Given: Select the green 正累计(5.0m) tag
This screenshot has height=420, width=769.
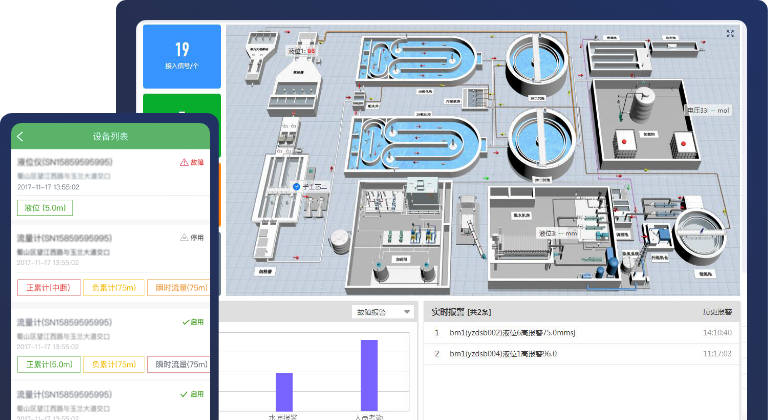Looking at the screenshot, I should [47, 365].
